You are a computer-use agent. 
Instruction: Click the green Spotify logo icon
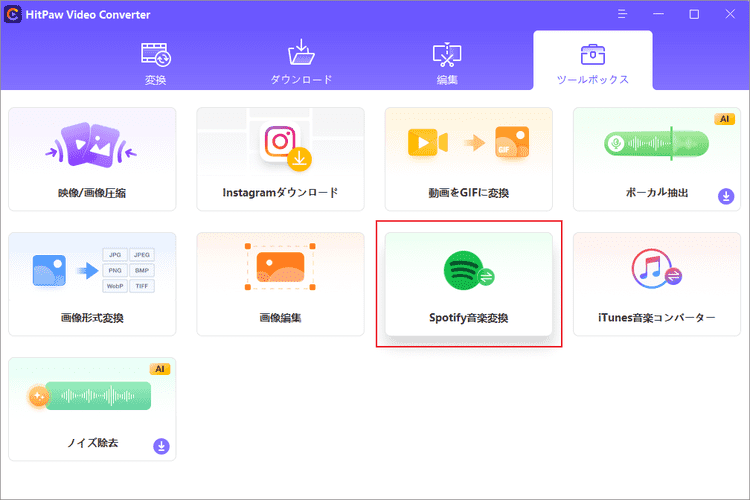point(468,270)
